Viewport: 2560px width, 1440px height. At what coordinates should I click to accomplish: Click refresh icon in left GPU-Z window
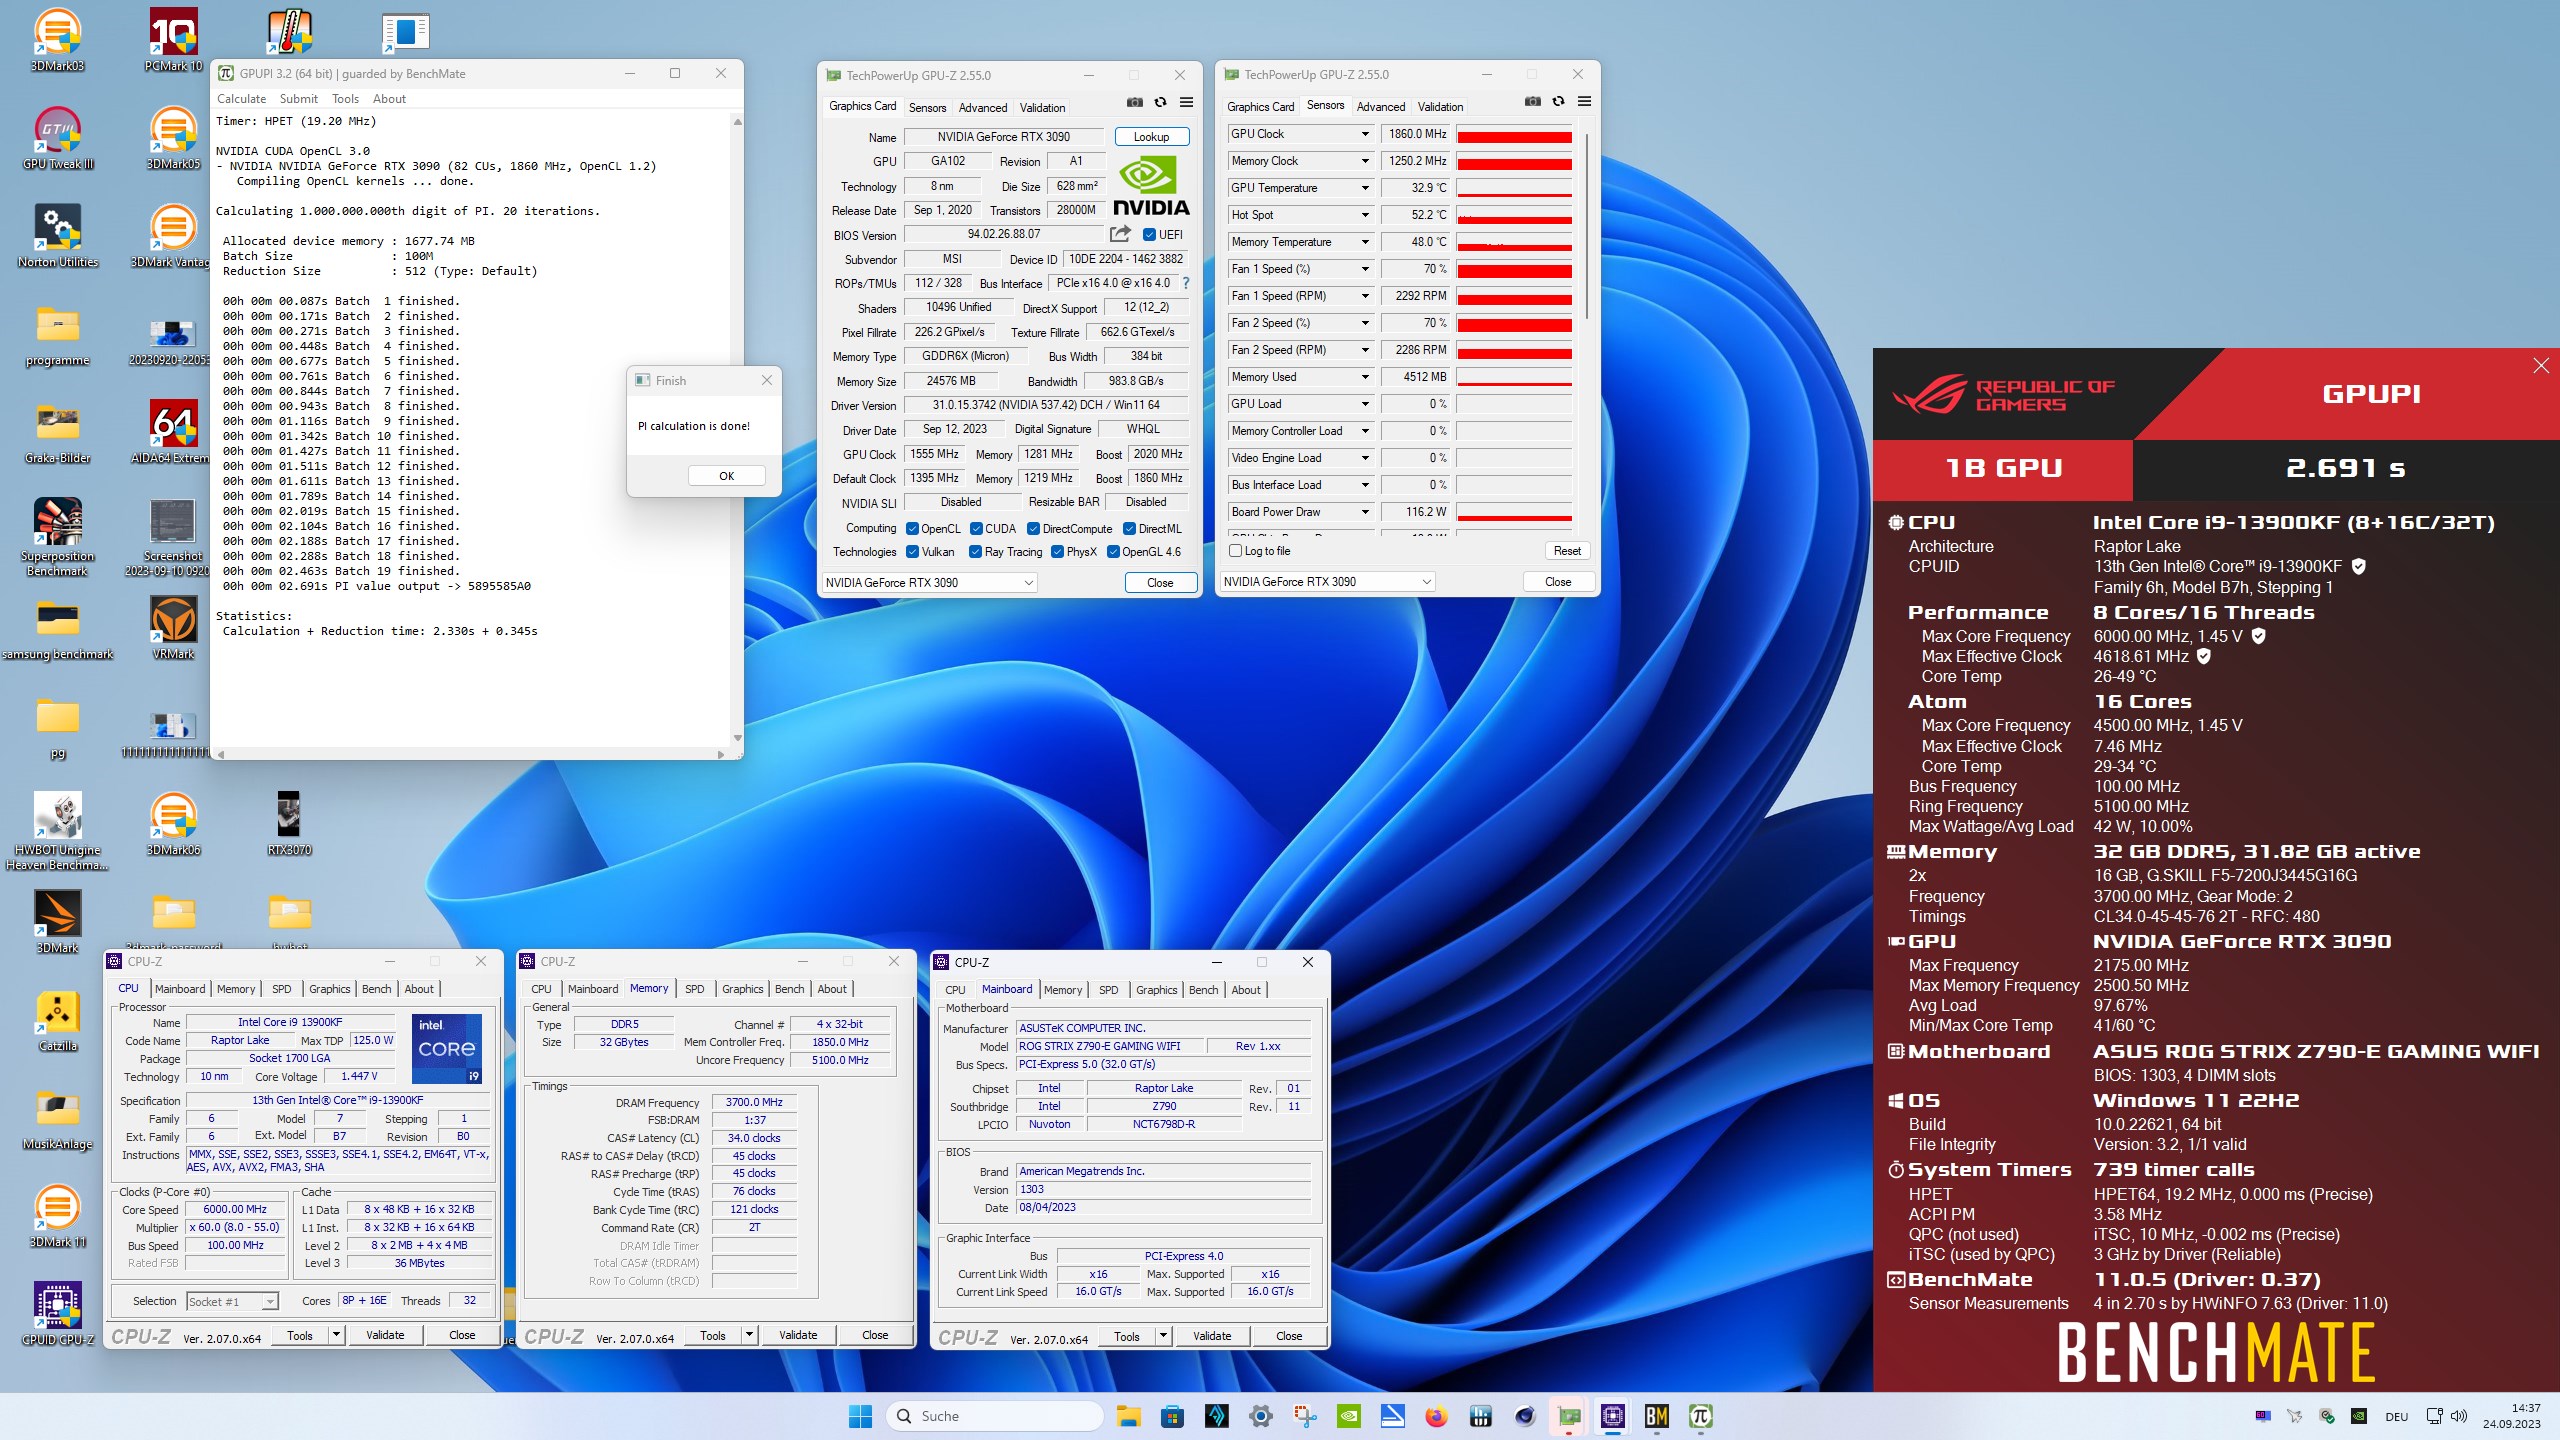1161,102
